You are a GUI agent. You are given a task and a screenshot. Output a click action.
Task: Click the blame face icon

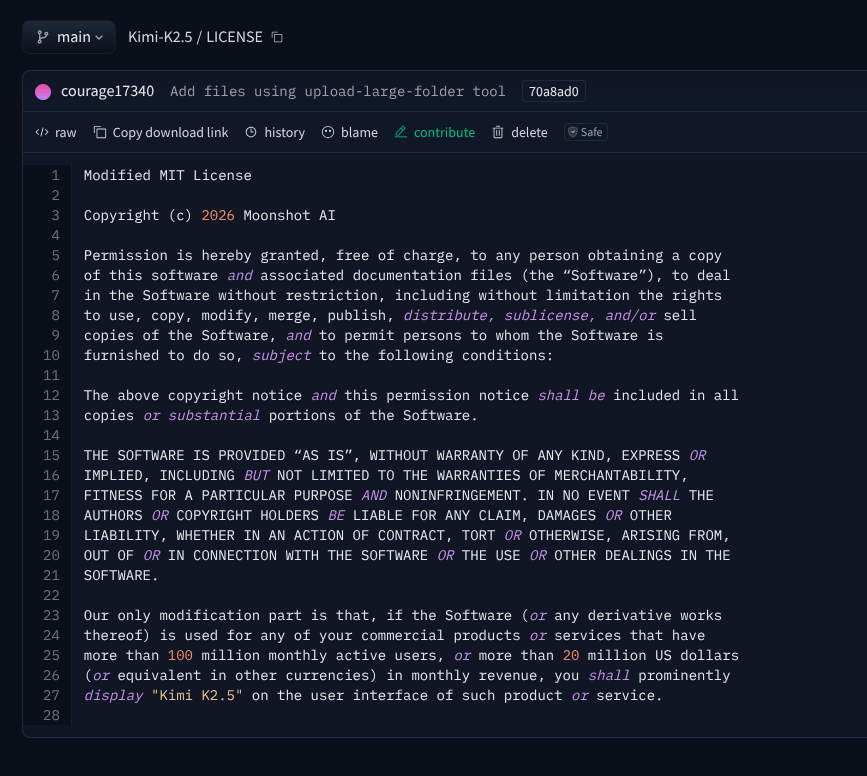click(327, 132)
